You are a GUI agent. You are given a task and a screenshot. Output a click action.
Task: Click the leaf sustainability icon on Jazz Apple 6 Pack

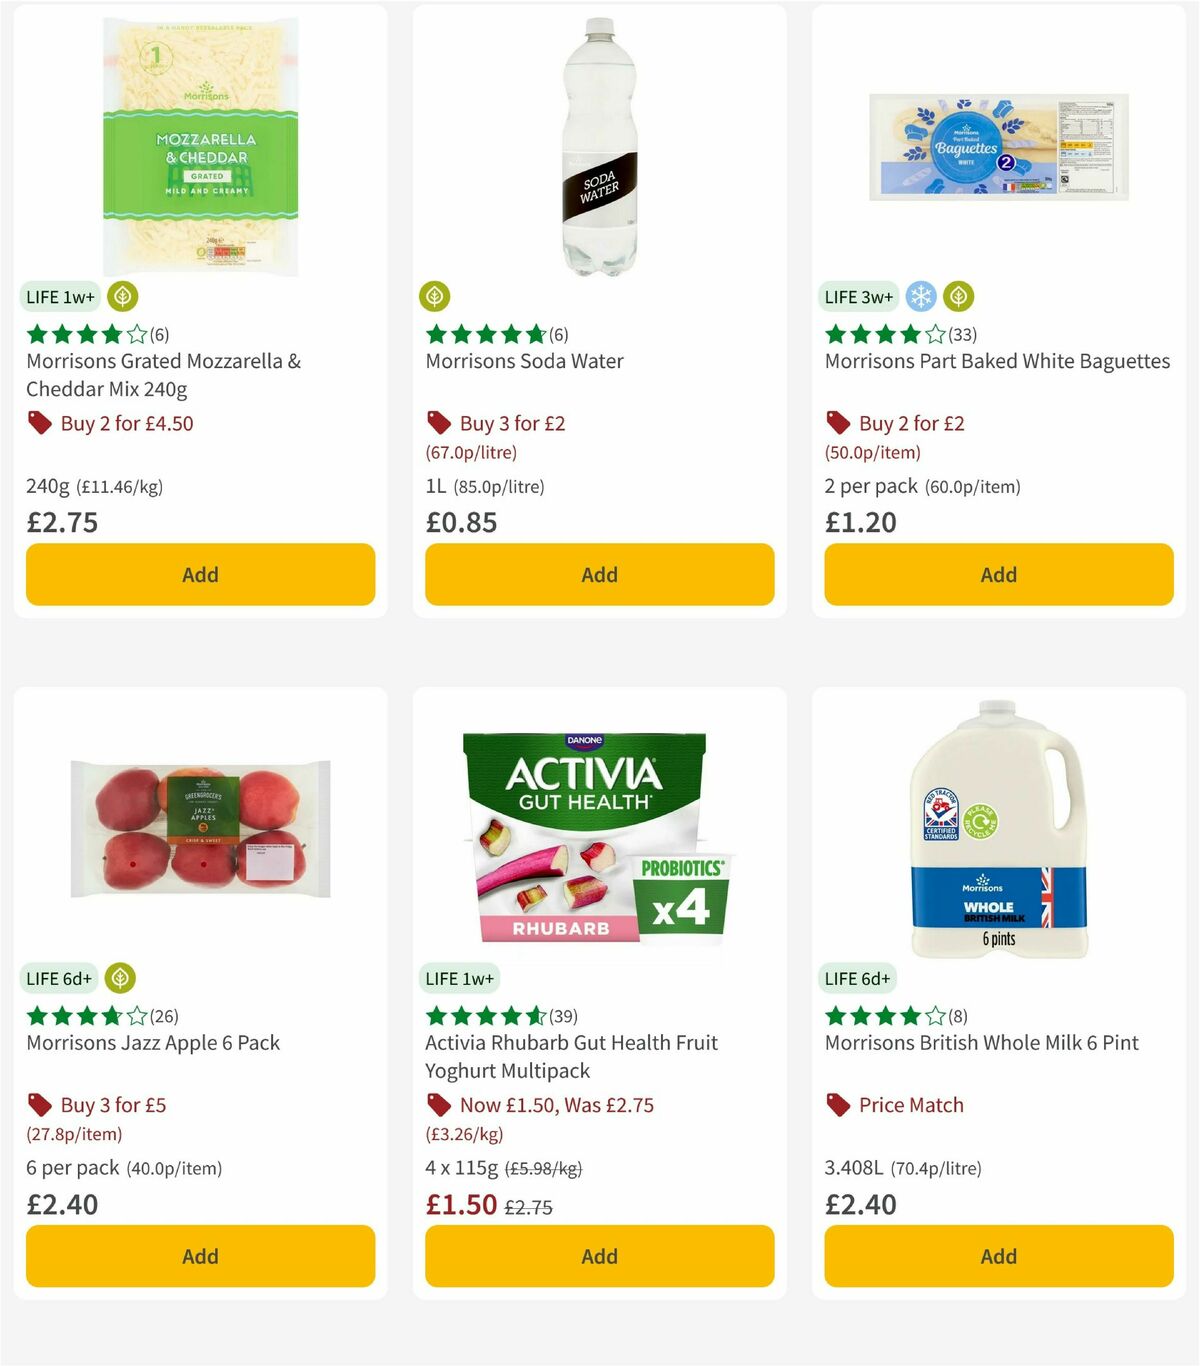point(122,979)
